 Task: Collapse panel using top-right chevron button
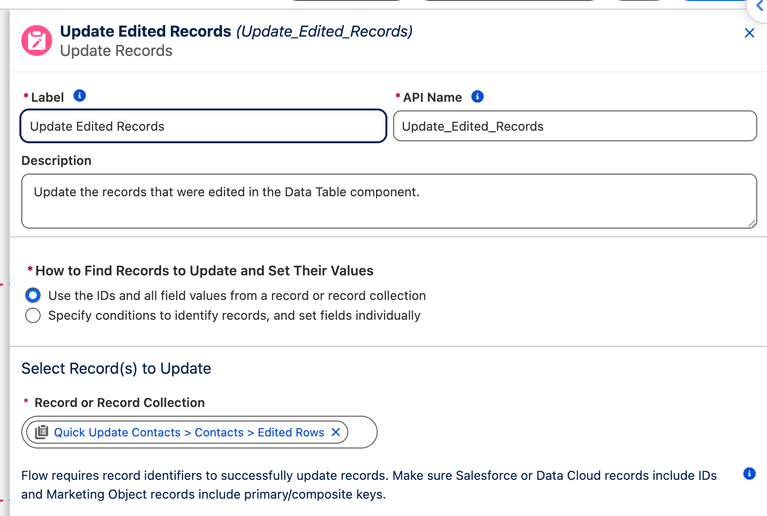pos(759,6)
